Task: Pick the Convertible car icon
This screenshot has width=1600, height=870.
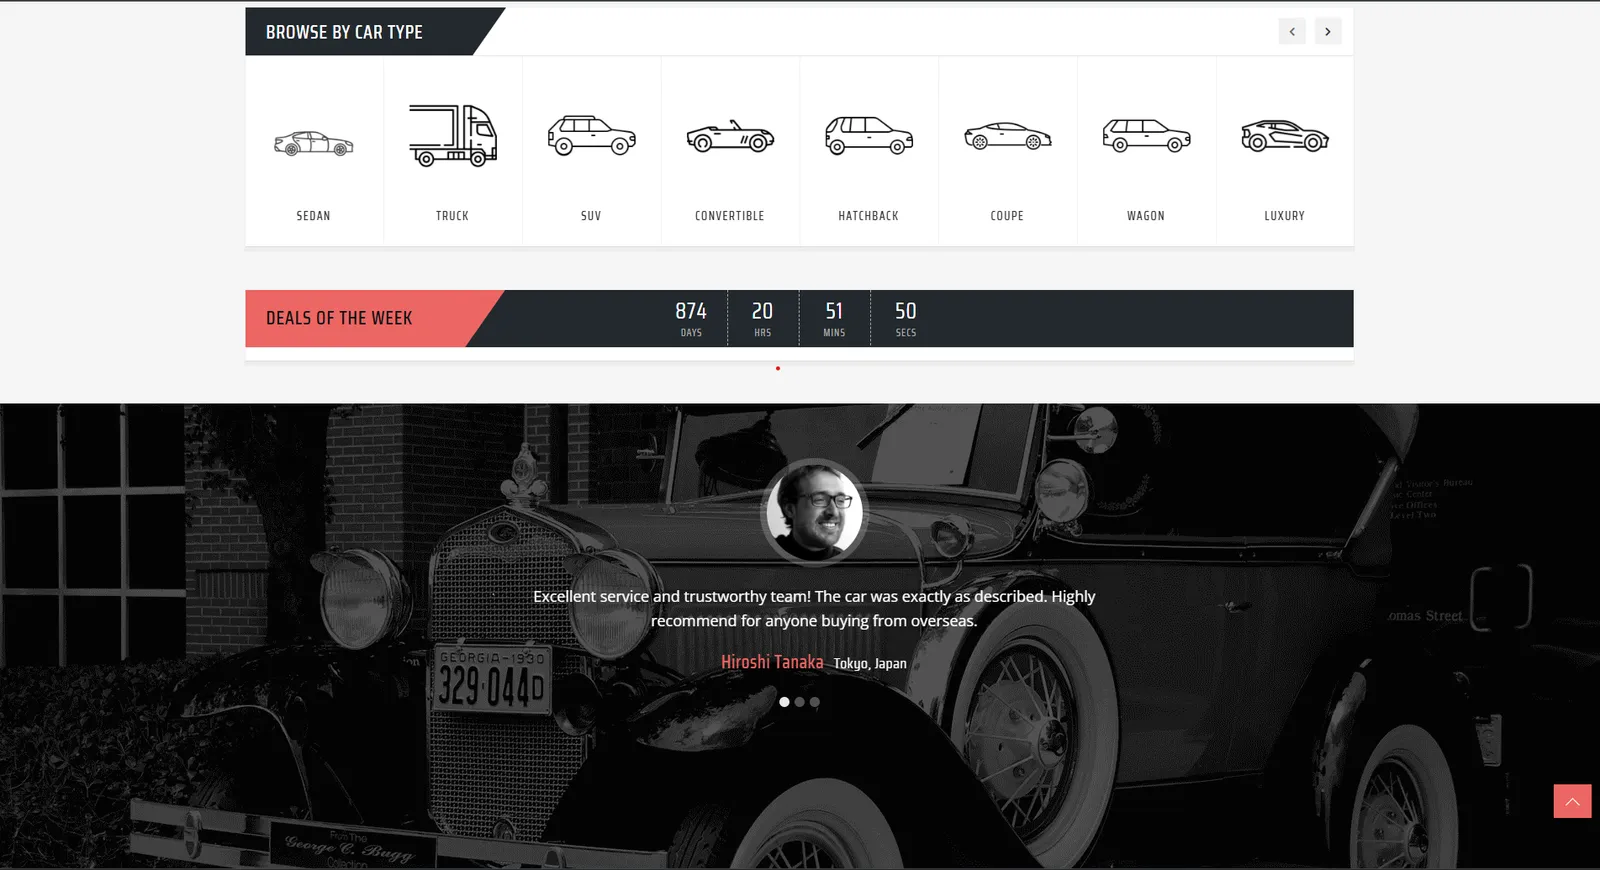Action: [730, 137]
